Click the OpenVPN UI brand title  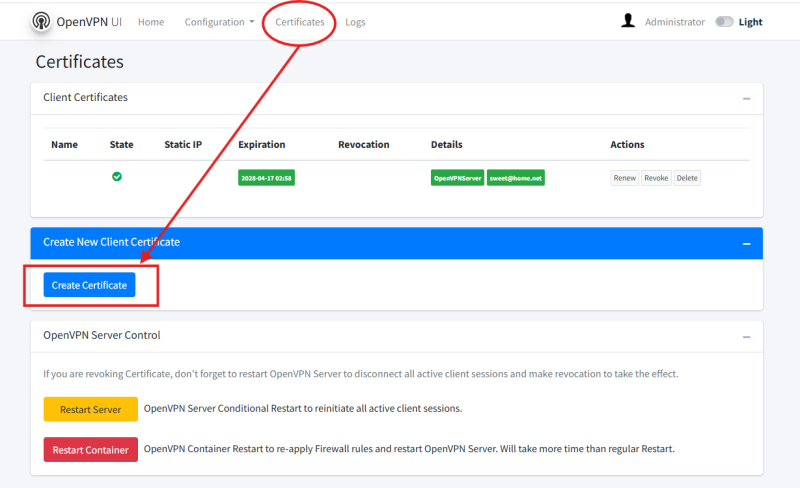[x=89, y=22]
